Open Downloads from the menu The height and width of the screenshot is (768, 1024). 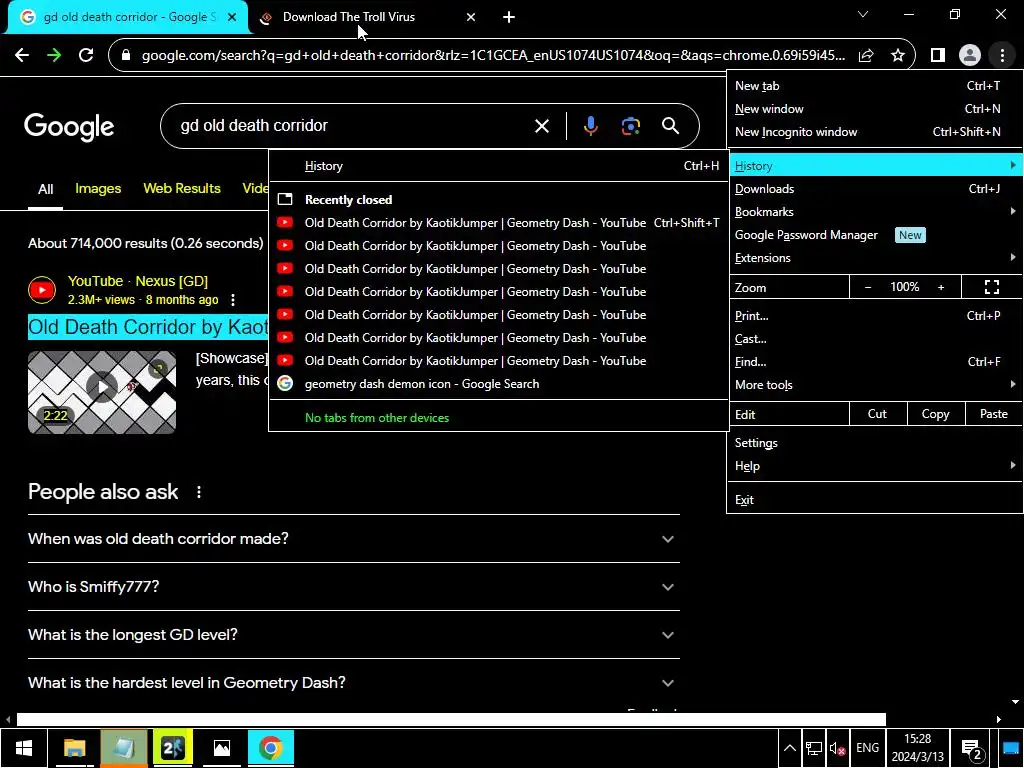[874, 189]
